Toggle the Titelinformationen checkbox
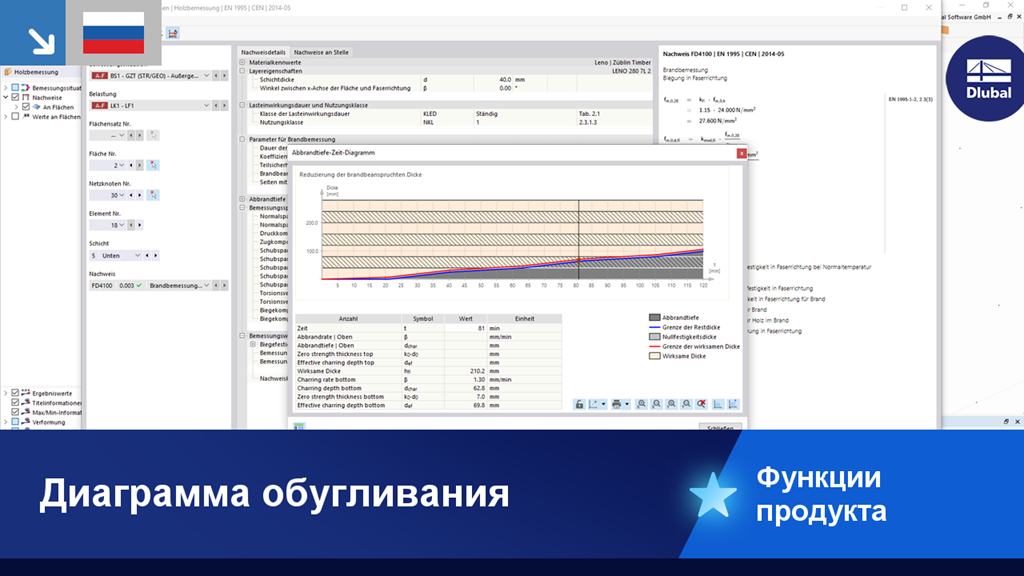This screenshot has height=576, width=1024. click(15, 403)
